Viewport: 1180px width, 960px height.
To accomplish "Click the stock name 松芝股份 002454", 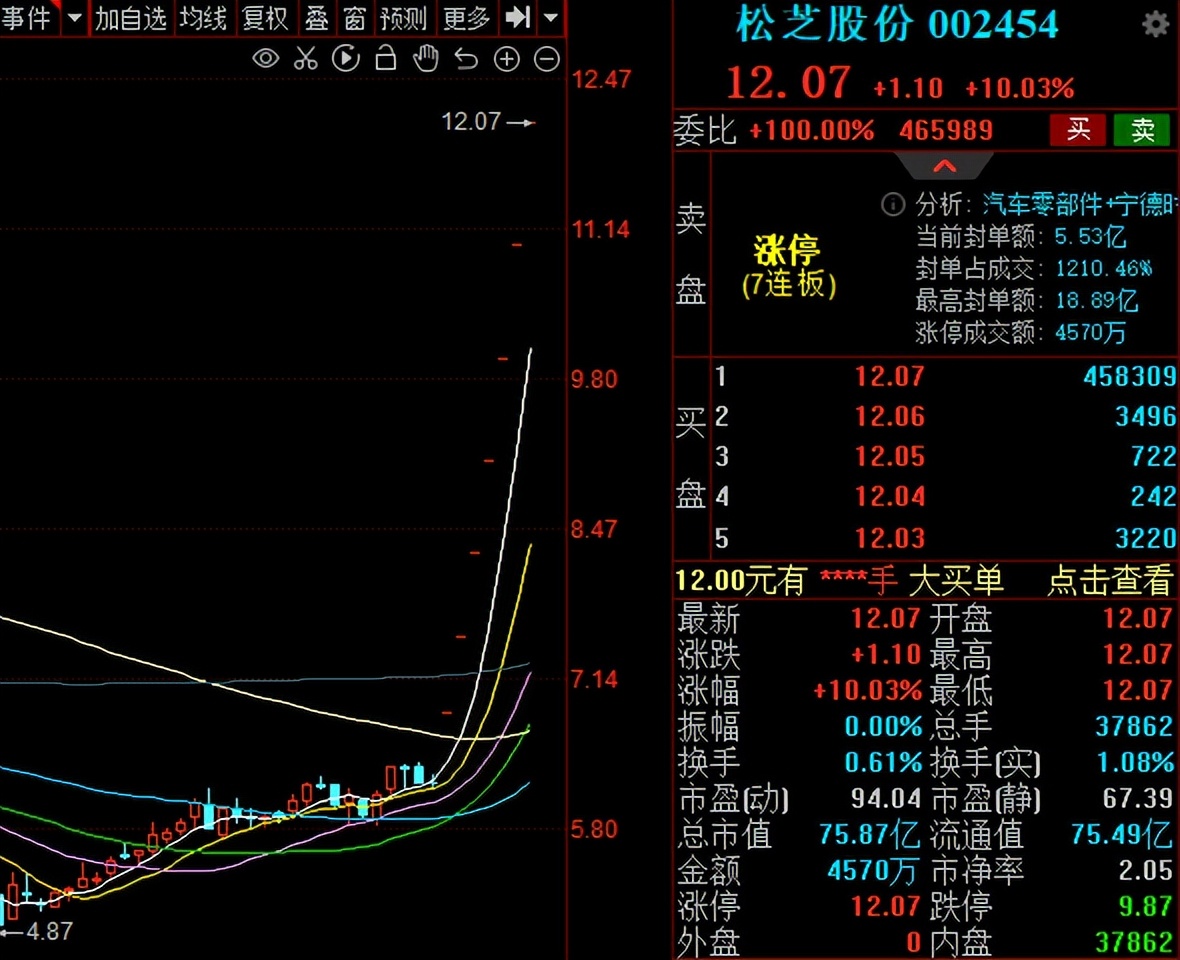I will pyautogui.click(x=896, y=23).
